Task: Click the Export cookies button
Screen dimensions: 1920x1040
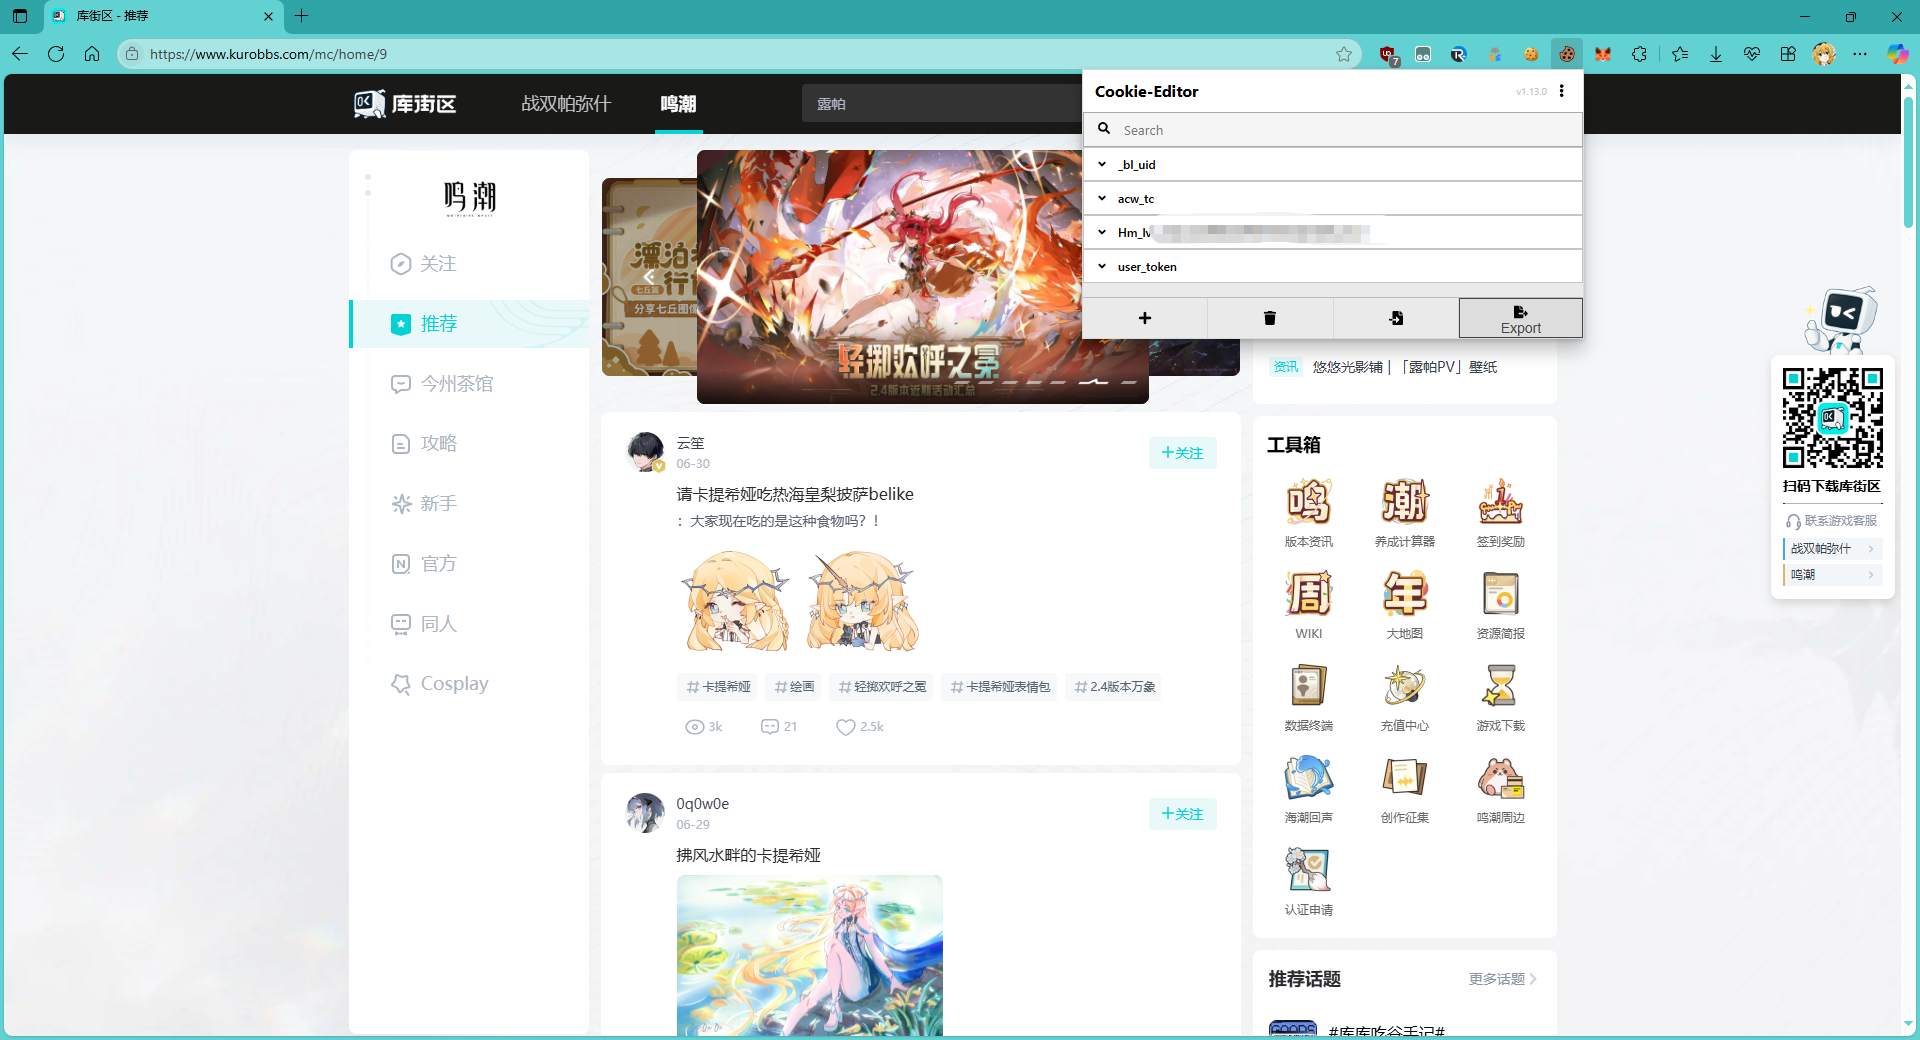Action: (1520, 318)
